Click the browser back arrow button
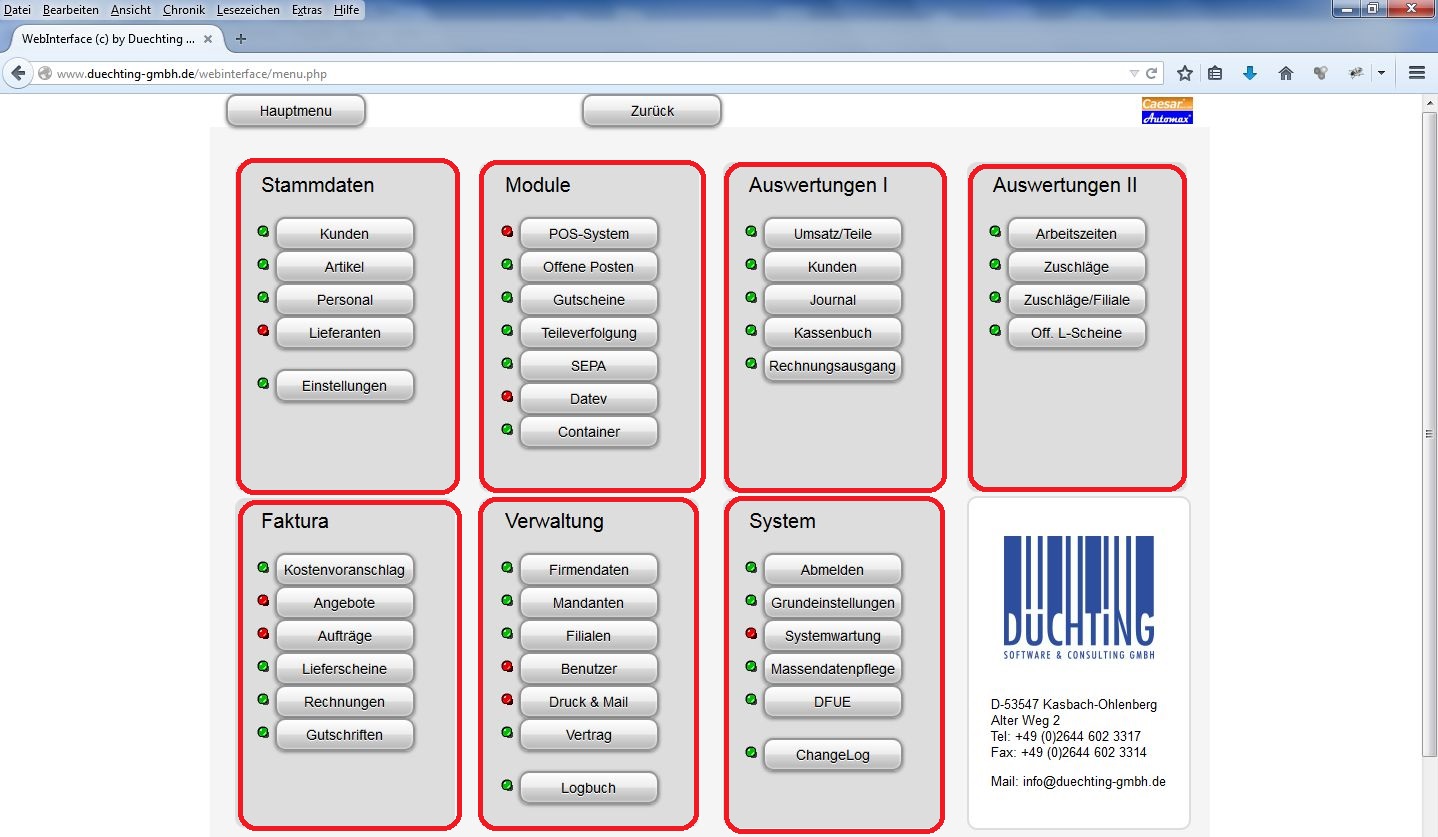Screen dimensions: 1438x837 18,73
